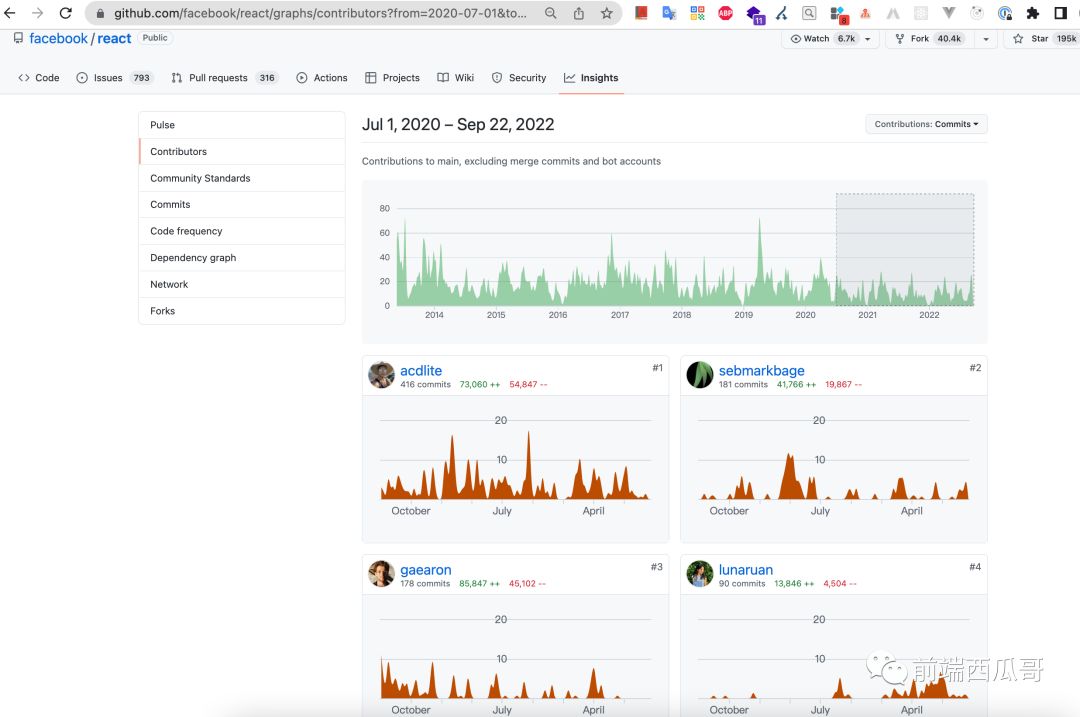Click the share page icon in address bar

tap(579, 13)
